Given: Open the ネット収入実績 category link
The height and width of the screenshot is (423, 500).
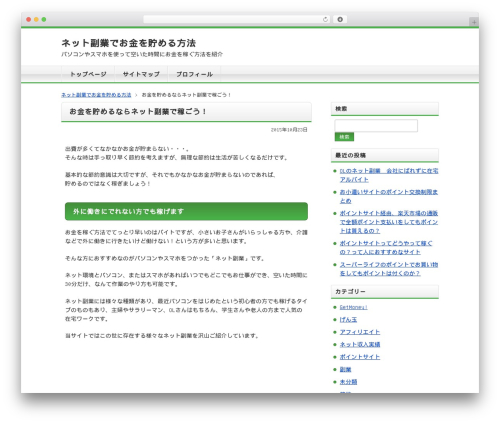Looking at the screenshot, I should [x=360, y=344].
